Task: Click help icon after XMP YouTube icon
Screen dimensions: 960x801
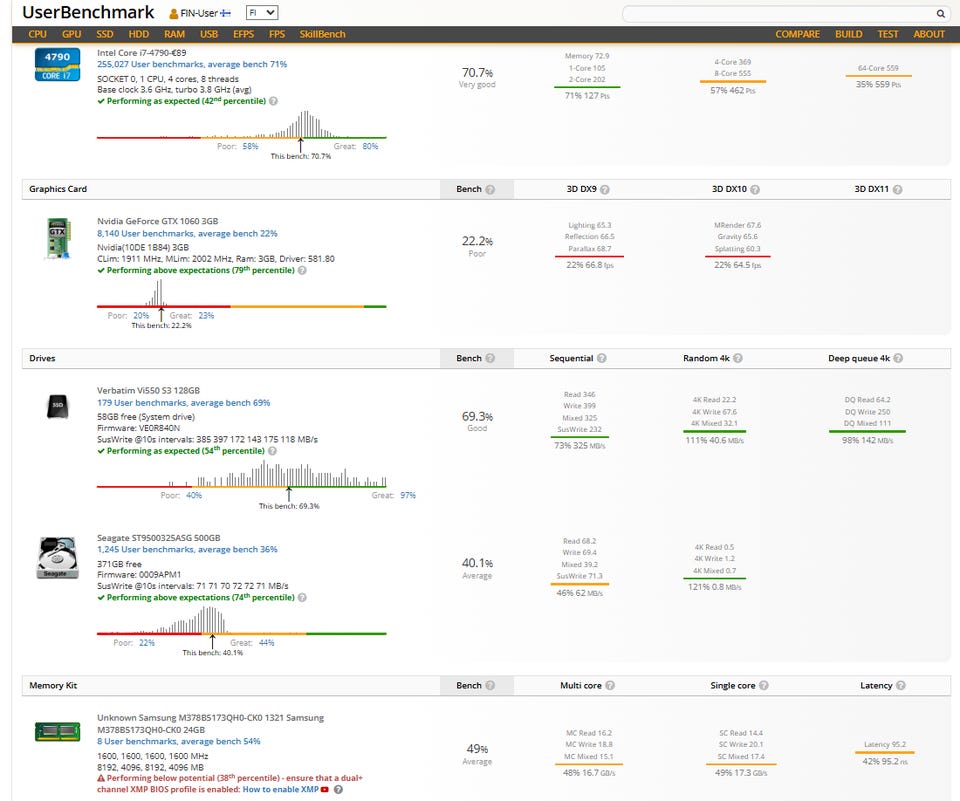Action: coord(338,790)
